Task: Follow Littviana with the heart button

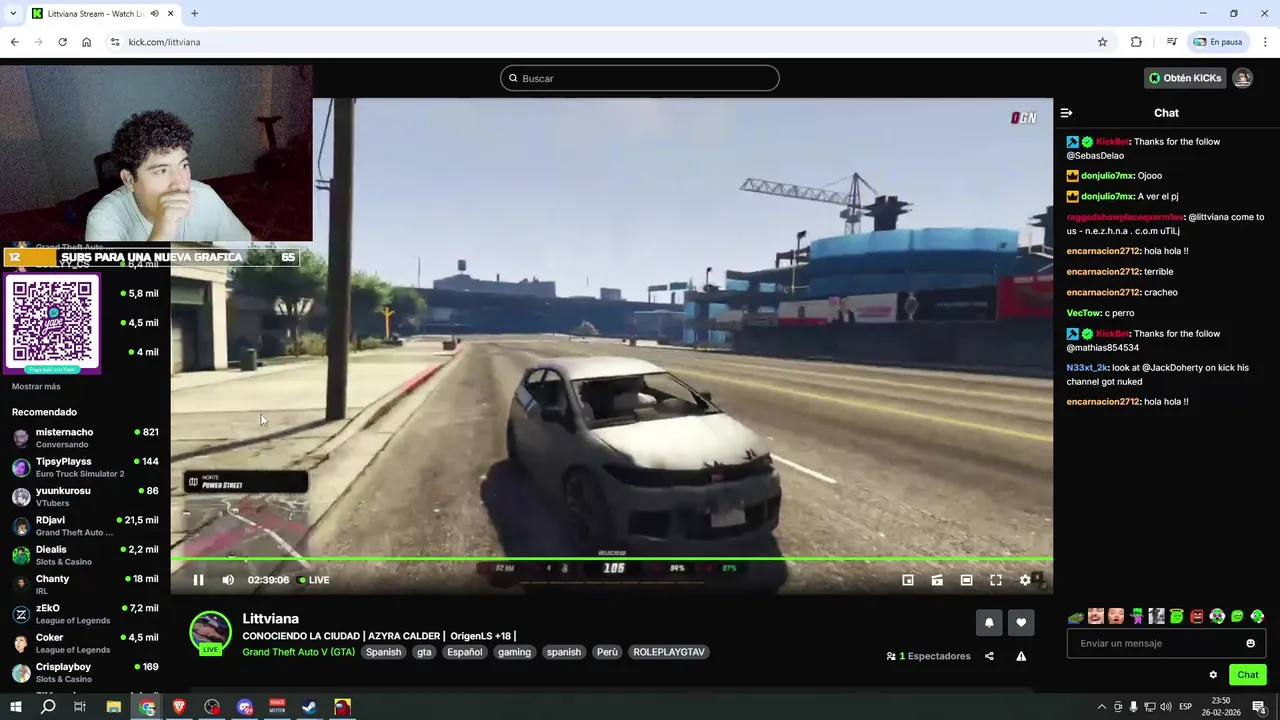Action: pyautogui.click(x=1021, y=622)
